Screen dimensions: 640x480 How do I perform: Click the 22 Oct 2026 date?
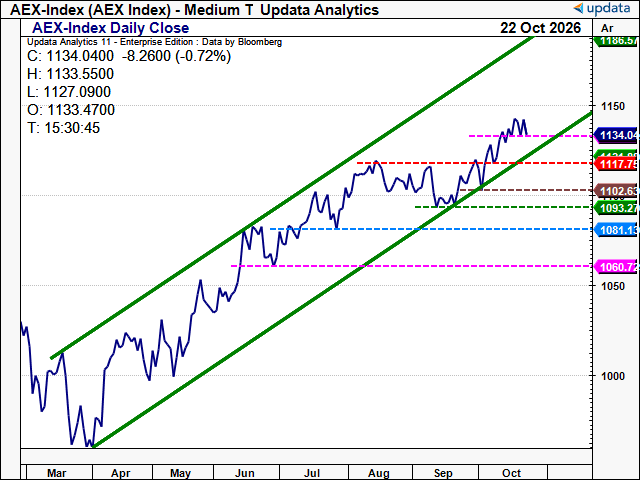click(540, 28)
